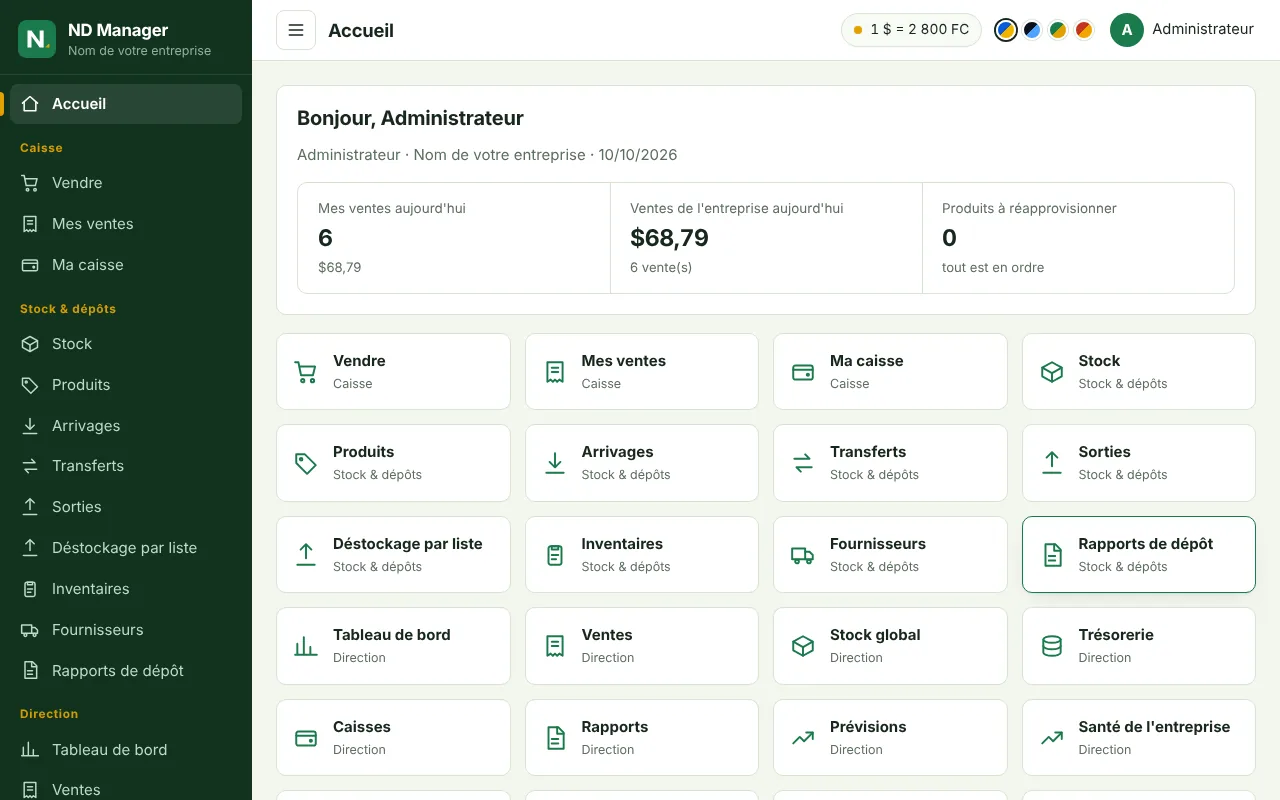Screen dimensions: 1280x800
Task: Open Mes ventes in the sidebar menu
Action: click(x=126, y=224)
